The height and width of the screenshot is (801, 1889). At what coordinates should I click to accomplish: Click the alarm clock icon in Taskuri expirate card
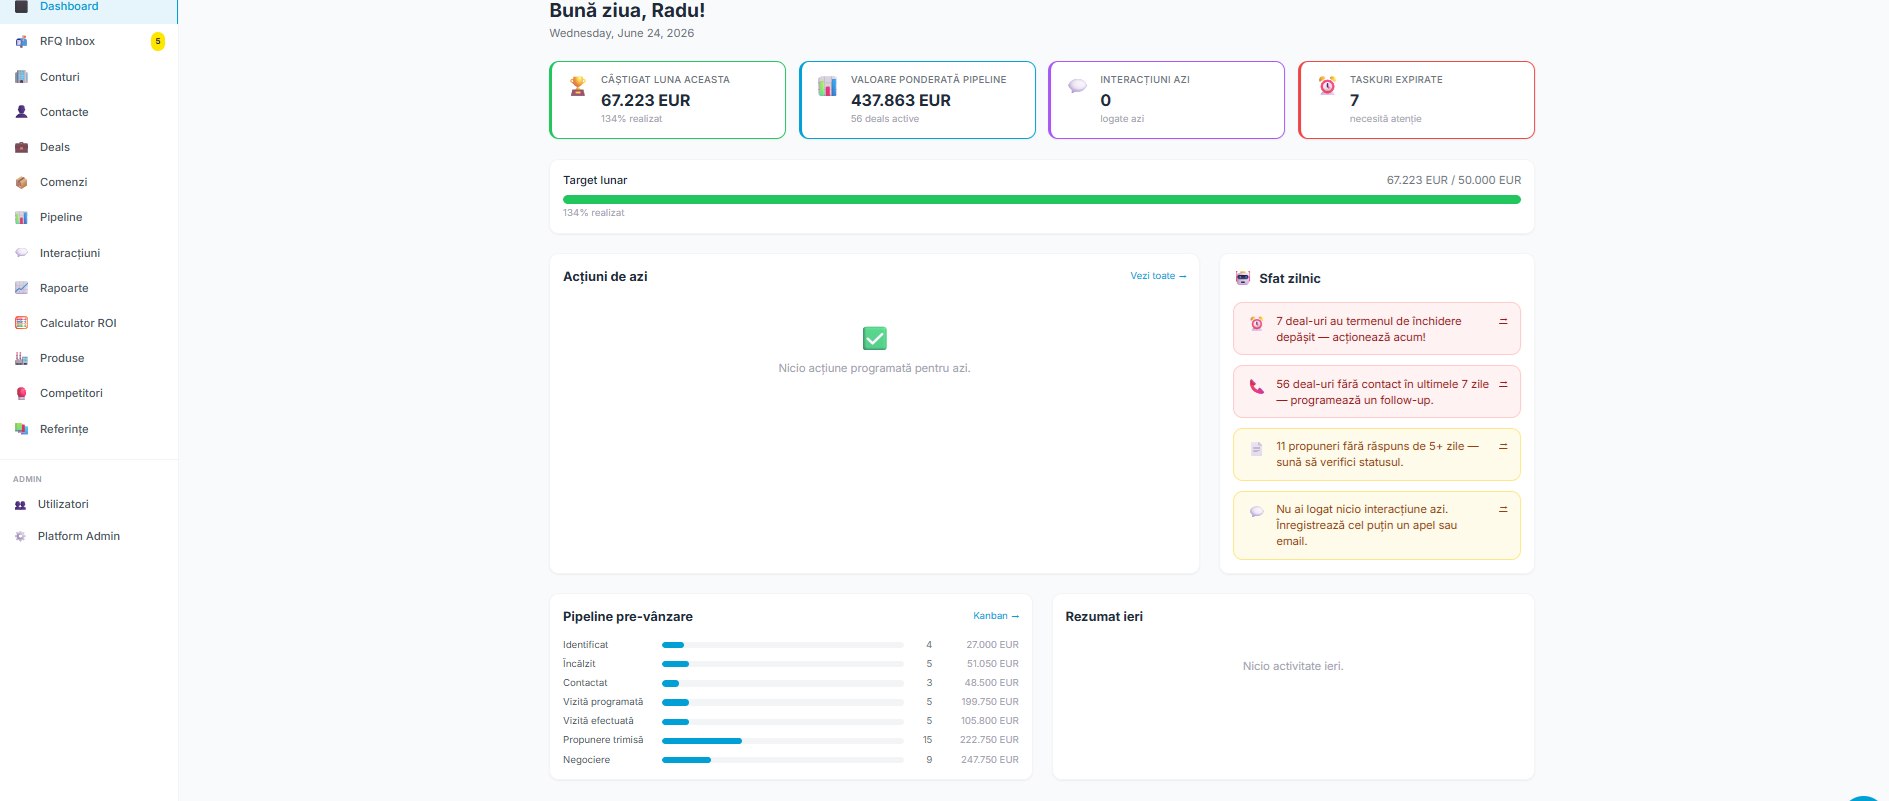tap(1327, 86)
